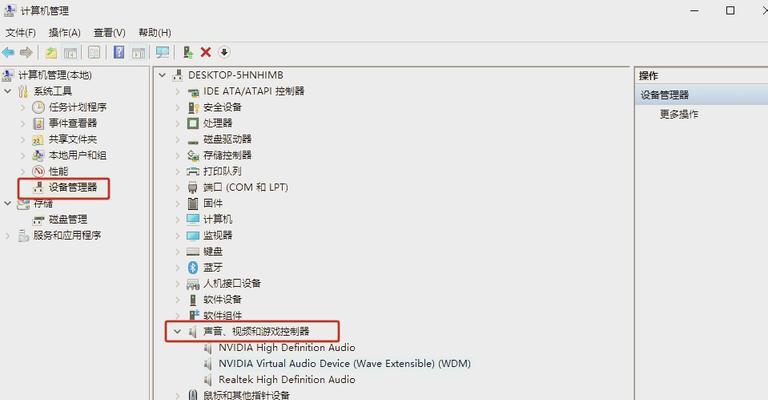The height and width of the screenshot is (400, 768).
Task: Click the blue Help question-mark toolbar icon
Action: 119,52
